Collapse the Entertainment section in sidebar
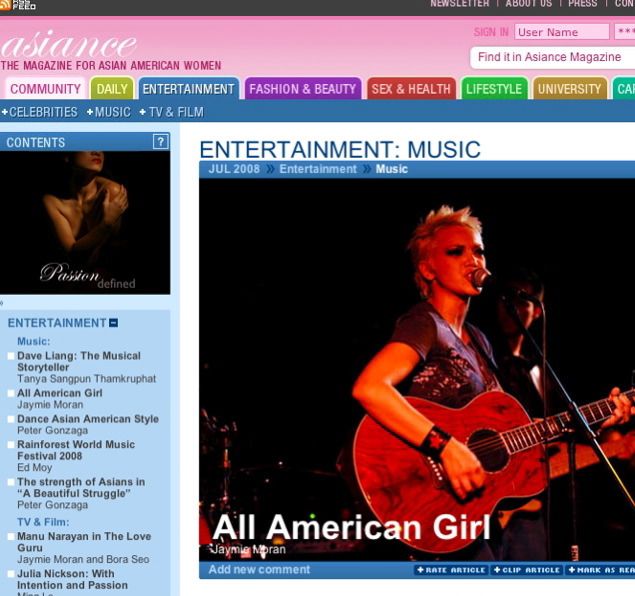This screenshot has height=596, width=635. [x=113, y=323]
